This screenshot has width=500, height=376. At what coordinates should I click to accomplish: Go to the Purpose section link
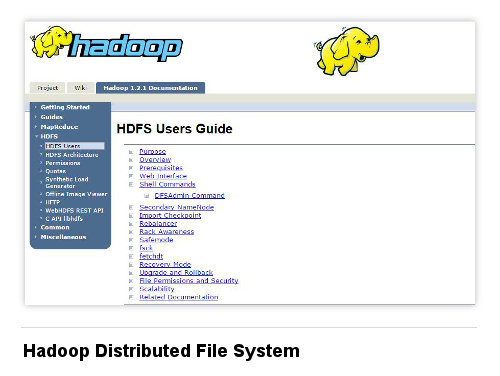[153, 152]
